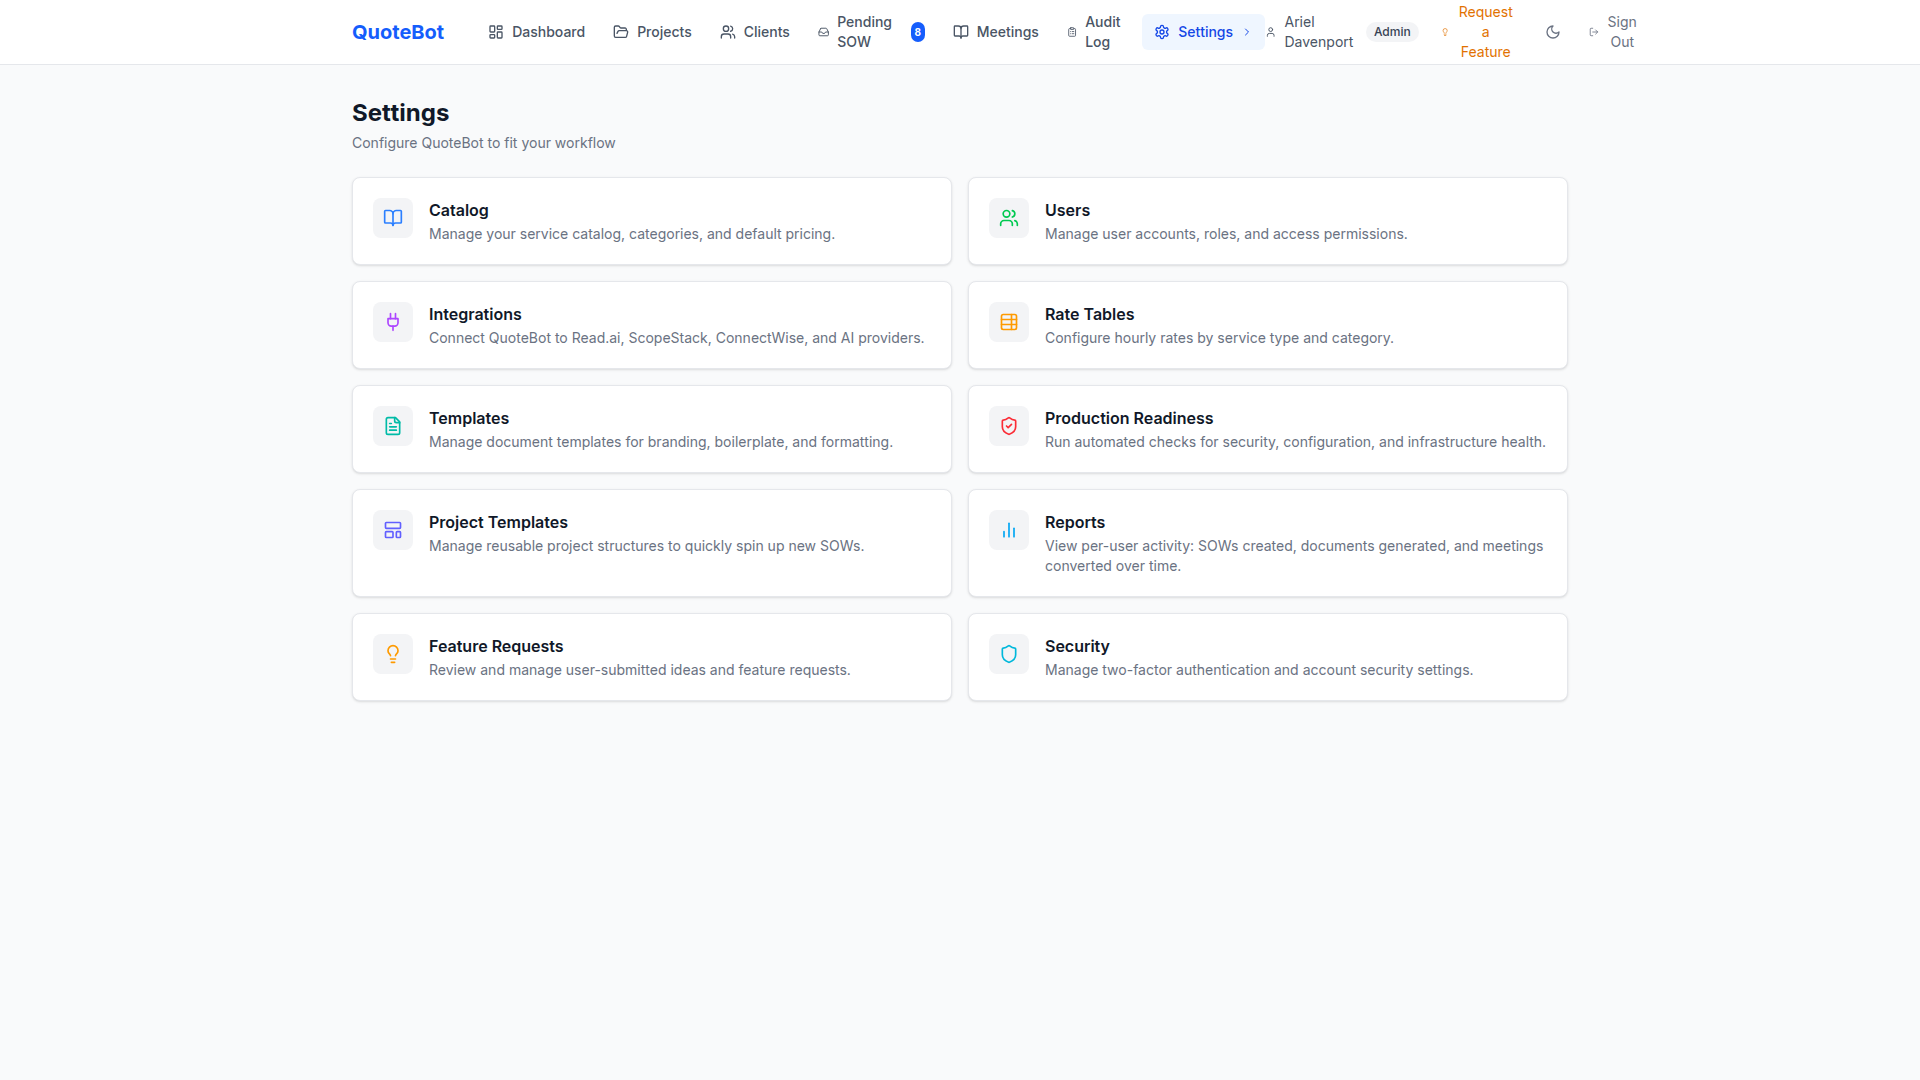This screenshot has width=1920, height=1080.
Task: Click the blue notification badge on Pending SOW
Action: (x=917, y=31)
